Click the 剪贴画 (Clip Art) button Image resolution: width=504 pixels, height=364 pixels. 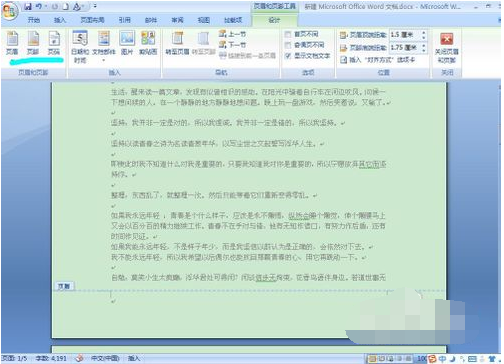point(148,43)
